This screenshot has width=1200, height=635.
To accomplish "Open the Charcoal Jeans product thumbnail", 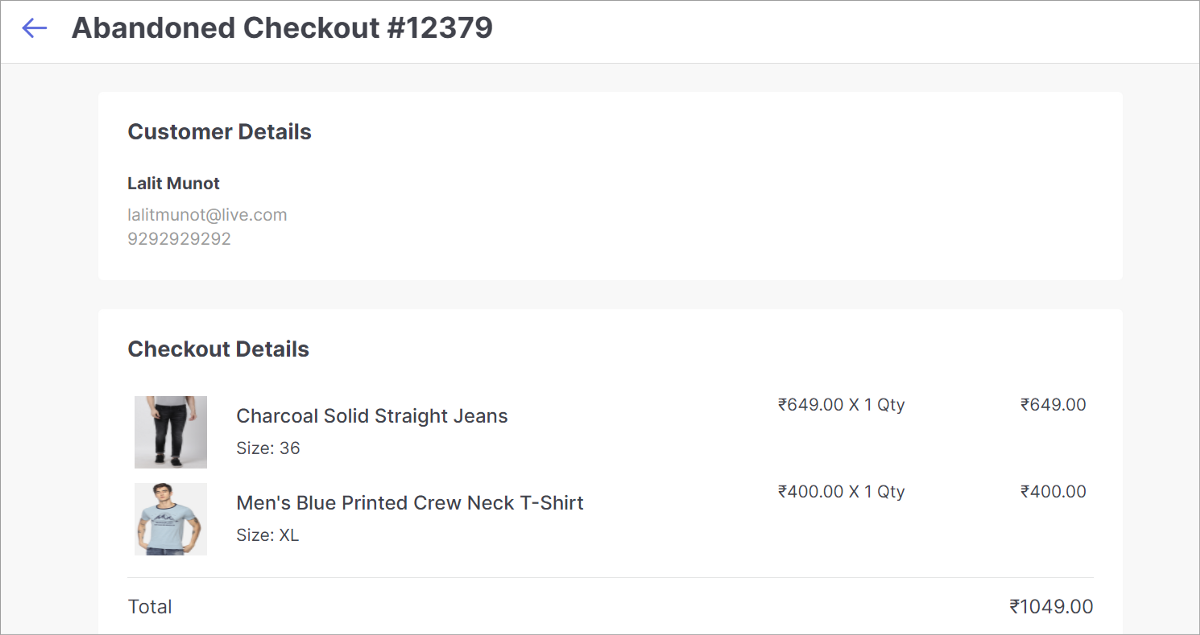I will point(171,432).
